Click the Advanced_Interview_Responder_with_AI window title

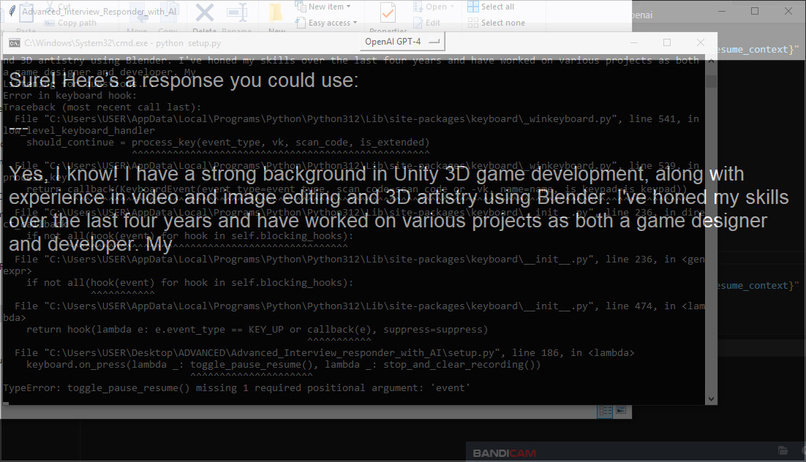click(99, 11)
